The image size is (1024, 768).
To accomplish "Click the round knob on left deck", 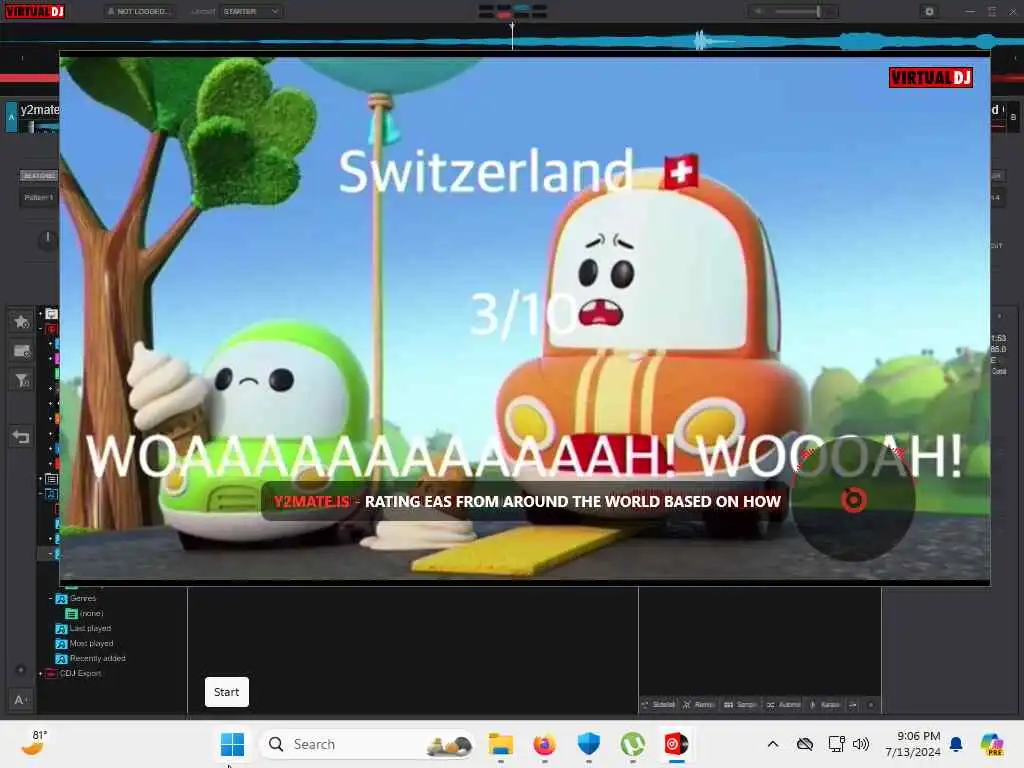I will coord(48,240).
